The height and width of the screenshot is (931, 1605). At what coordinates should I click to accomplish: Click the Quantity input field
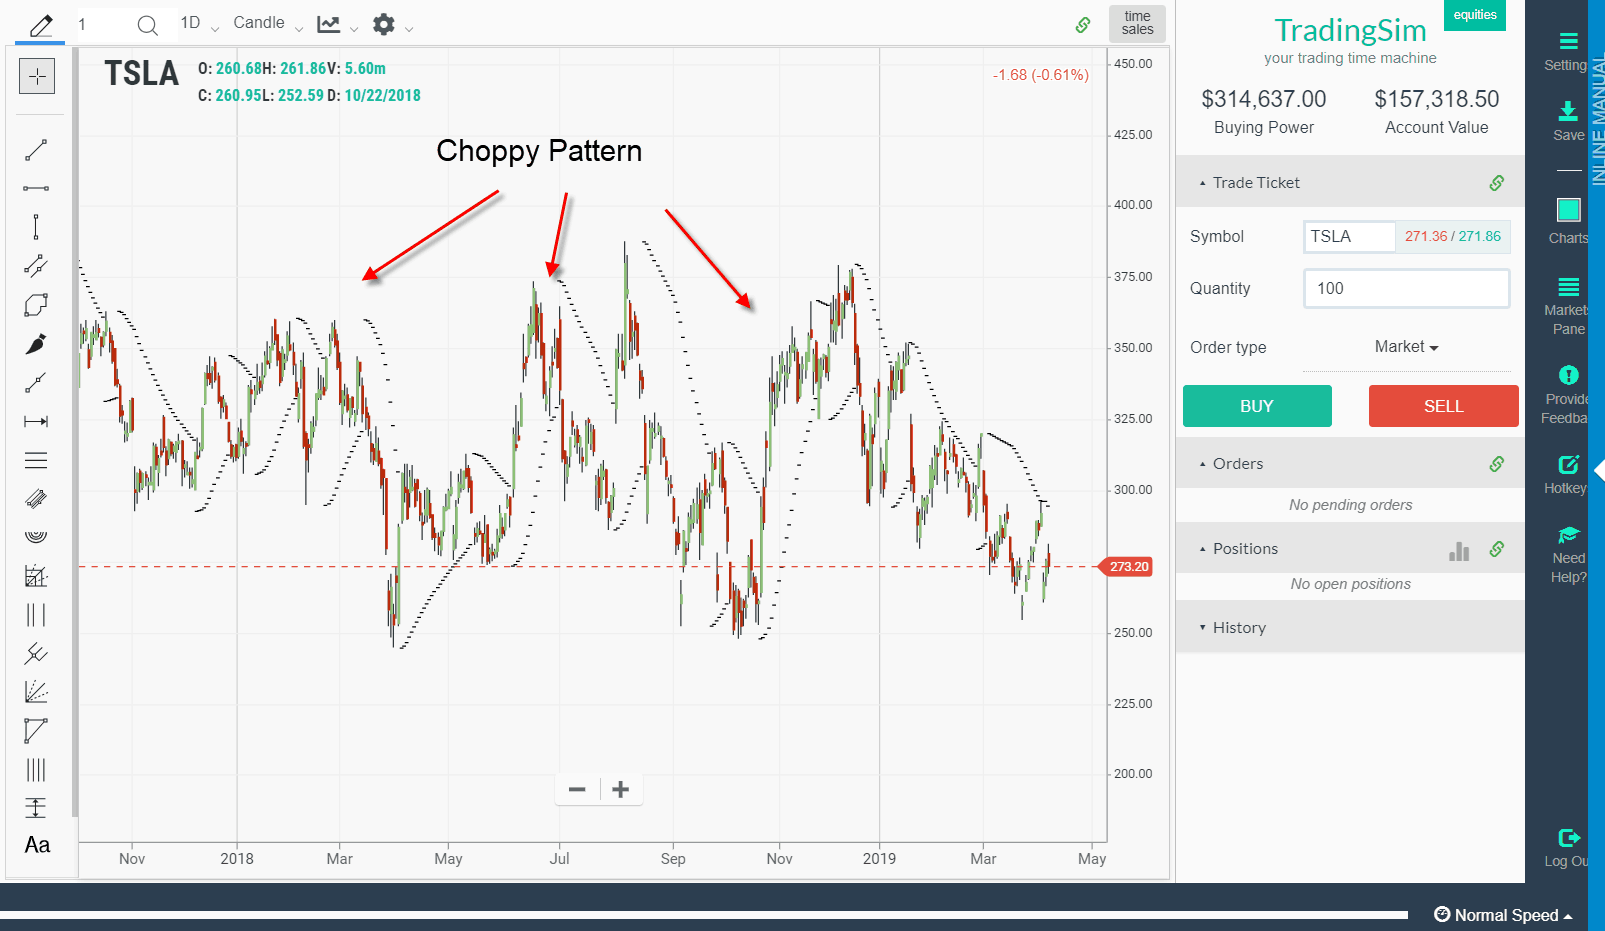tap(1406, 288)
